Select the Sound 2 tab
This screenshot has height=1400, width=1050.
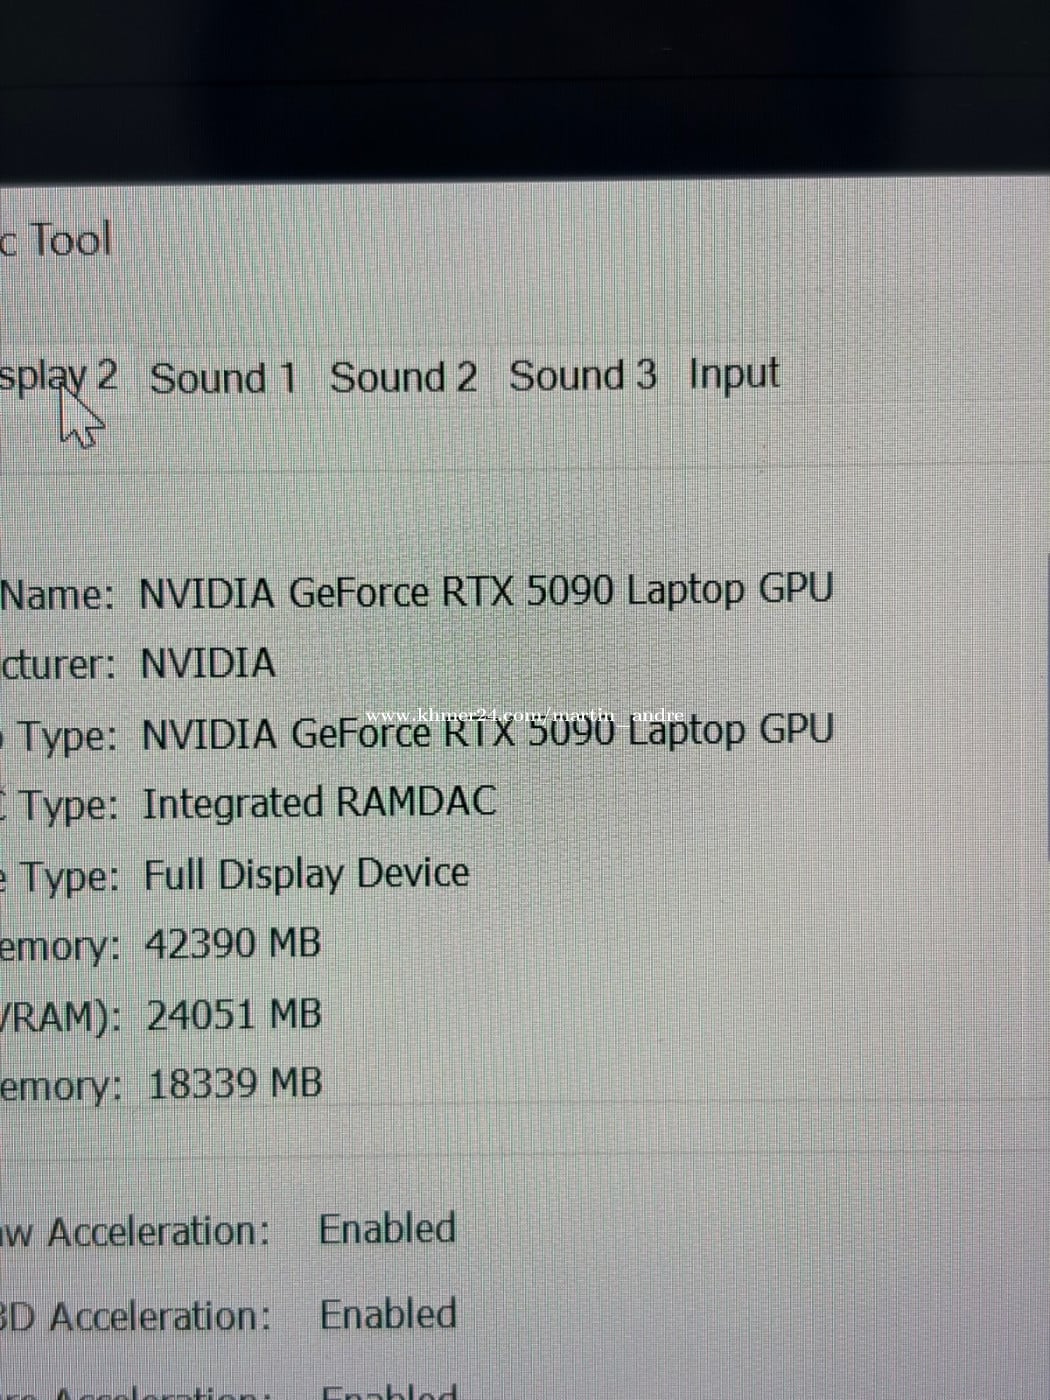coord(403,377)
